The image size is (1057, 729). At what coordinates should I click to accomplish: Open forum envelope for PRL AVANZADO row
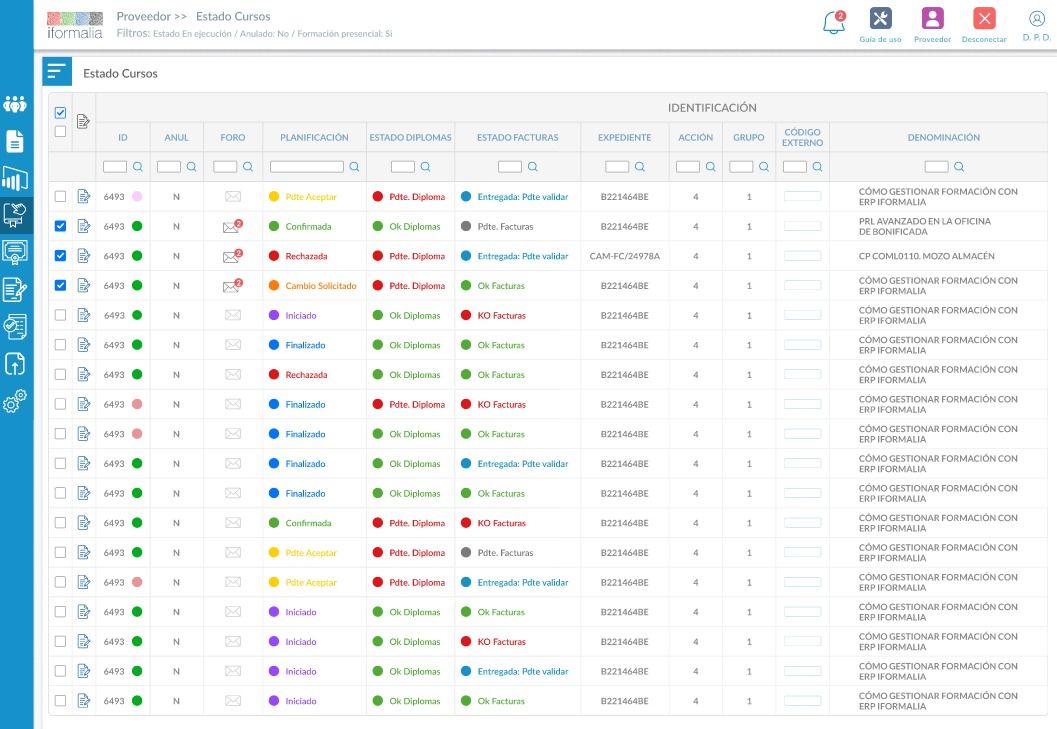pyautogui.click(x=232, y=227)
